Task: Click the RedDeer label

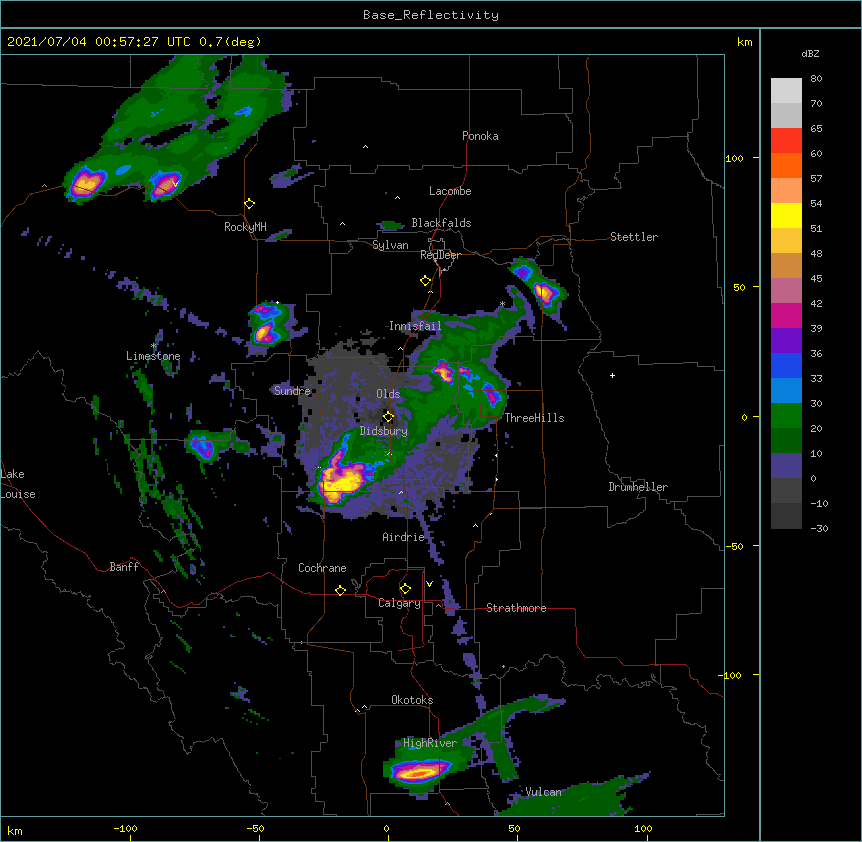Action: [x=440, y=255]
